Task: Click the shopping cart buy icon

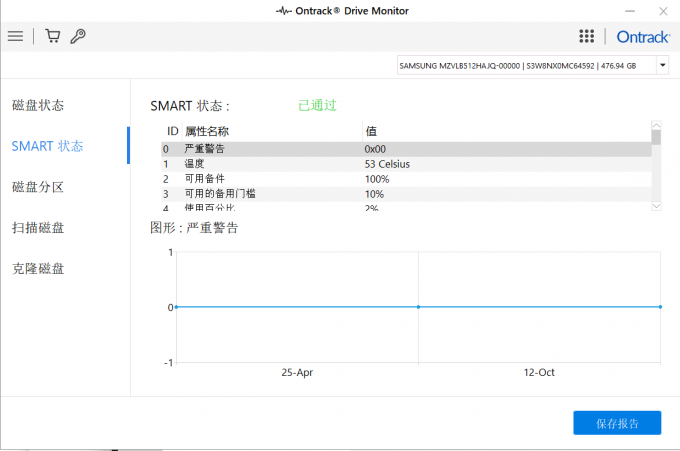Action: pyautogui.click(x=53, y=36)
